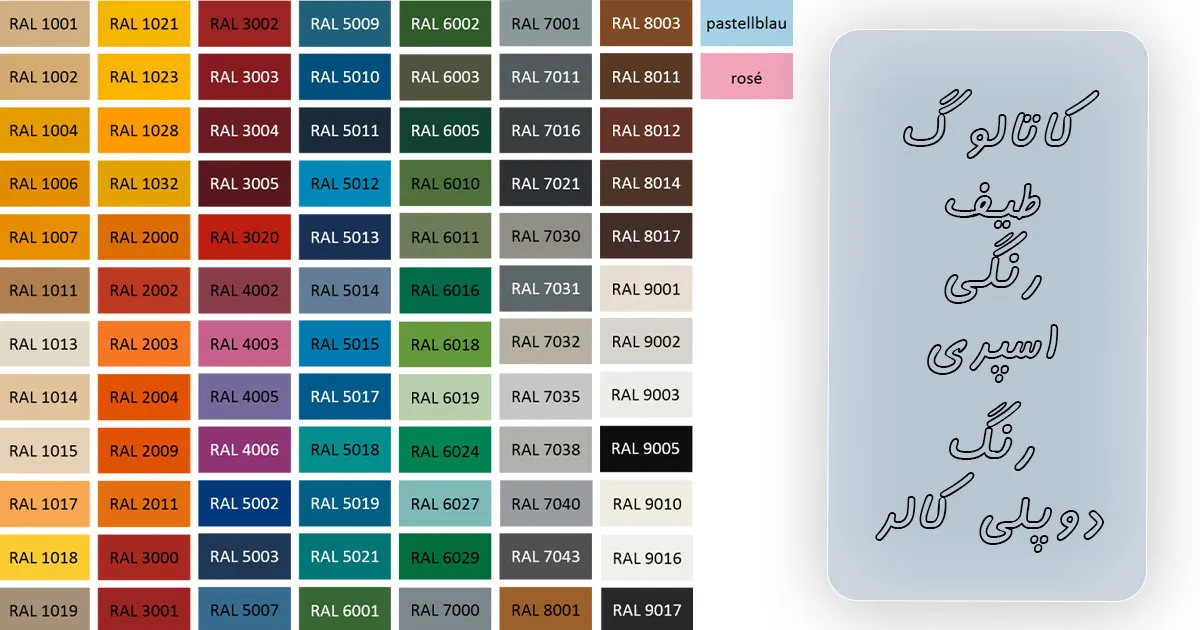Click the RAL 7011 swatch
Image resolution: width=1200 pixels, height=630 pixels.
(546, 77)
